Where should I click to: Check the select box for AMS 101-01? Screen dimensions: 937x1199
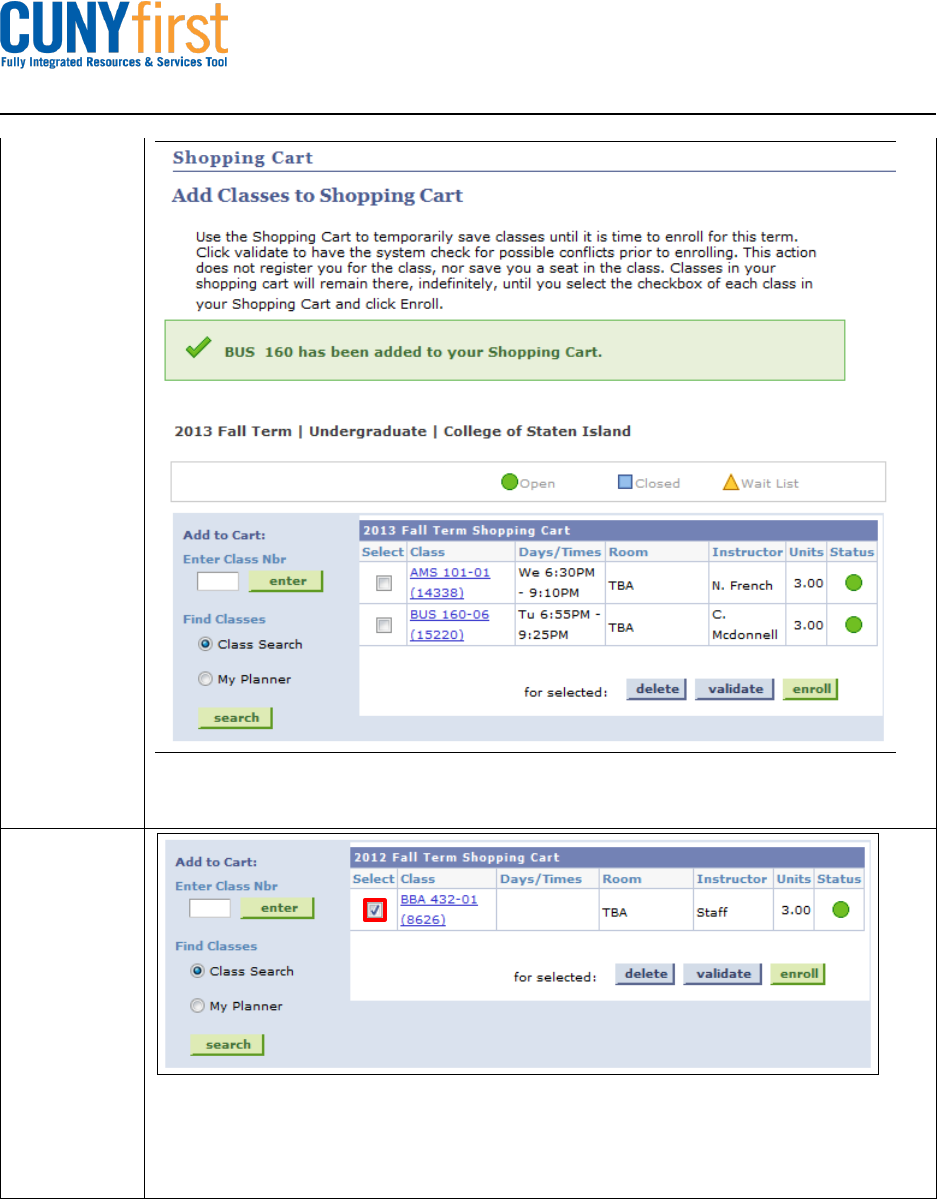pos(384,584)
